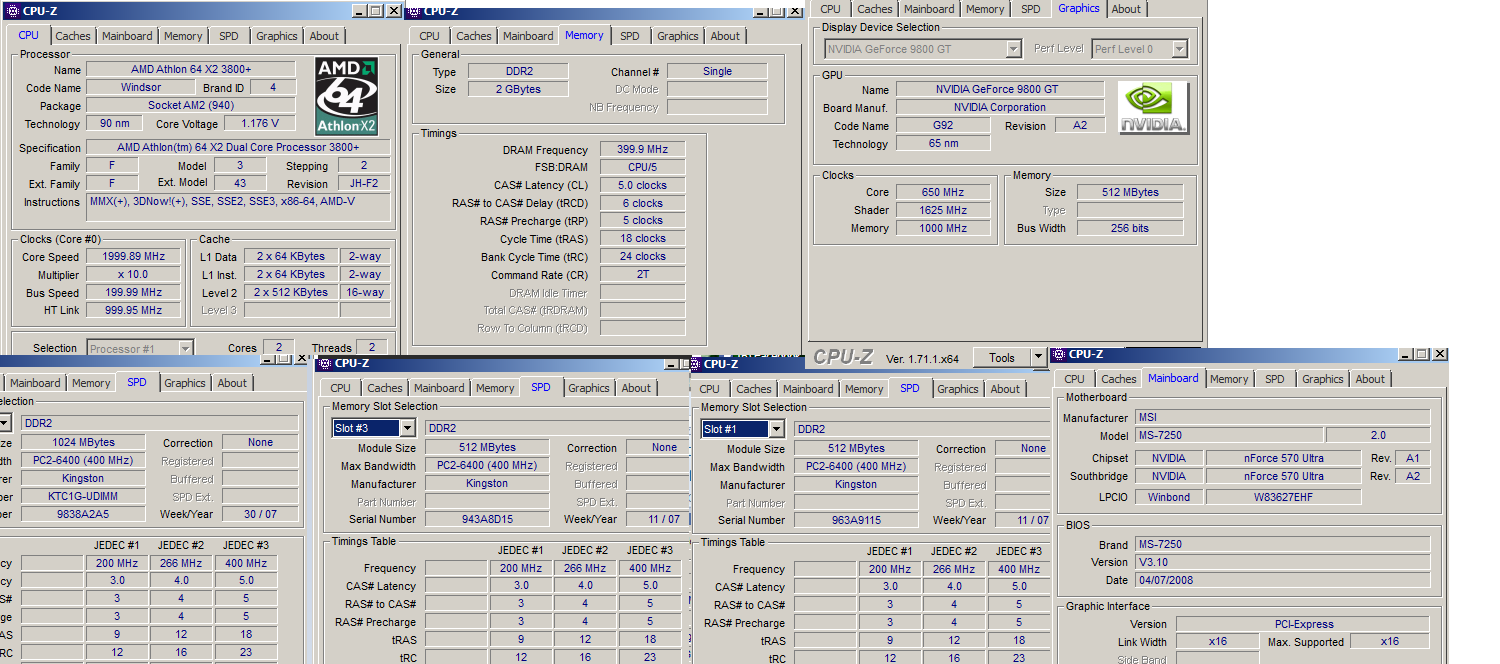
Task: Click the V3.10 BIOS version field
Action: pyautogui.click(x=1282, y=563)
